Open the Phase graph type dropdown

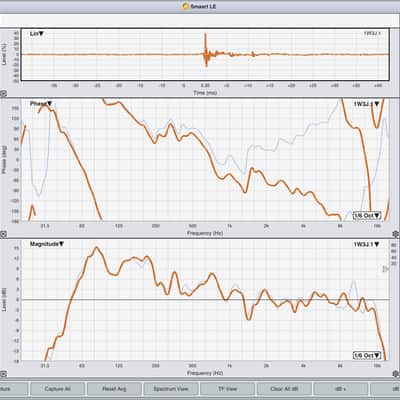[x=41, y=104]
